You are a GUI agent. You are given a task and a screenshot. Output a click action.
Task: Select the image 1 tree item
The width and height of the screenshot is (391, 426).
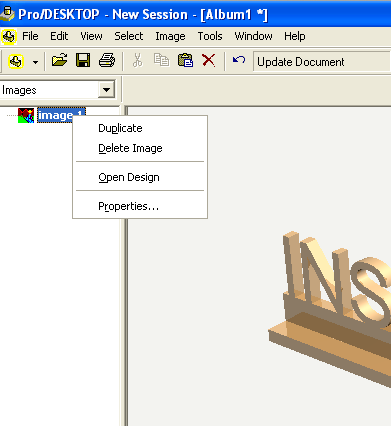tap(61, 115)
